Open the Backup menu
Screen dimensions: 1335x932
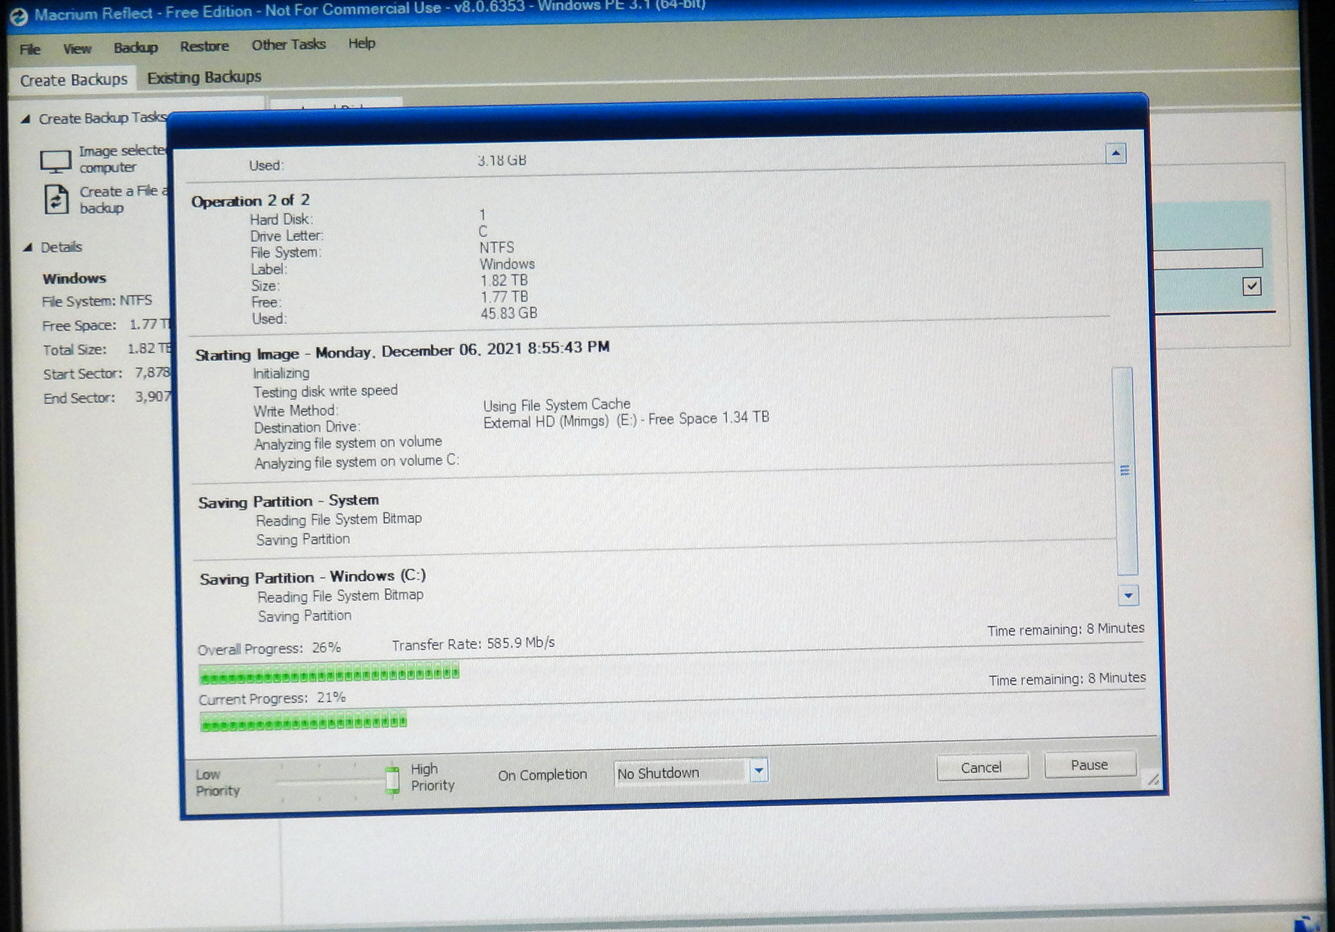pos(135,47)
